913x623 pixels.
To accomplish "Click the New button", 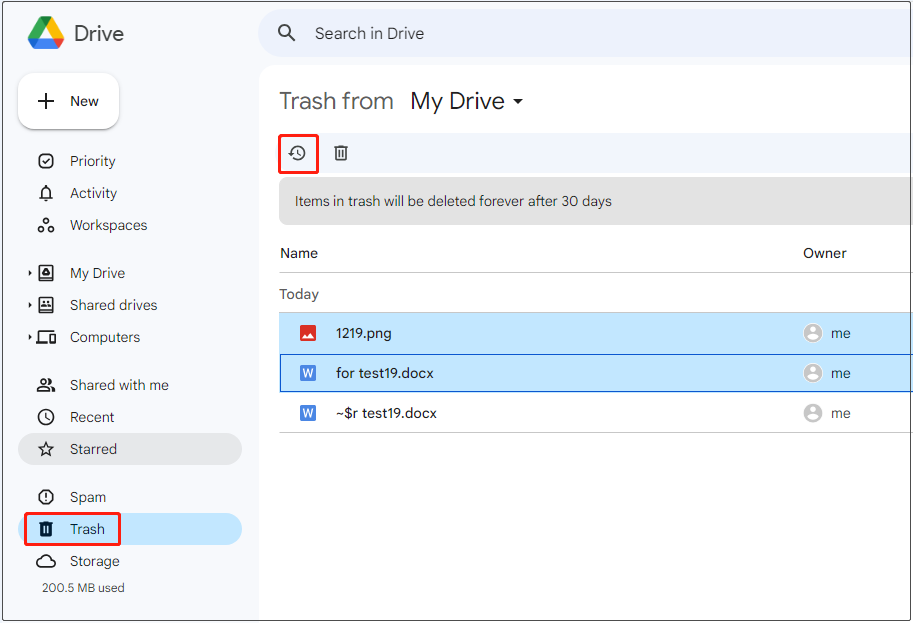I will pyautogui.click(x=68, y=100).
